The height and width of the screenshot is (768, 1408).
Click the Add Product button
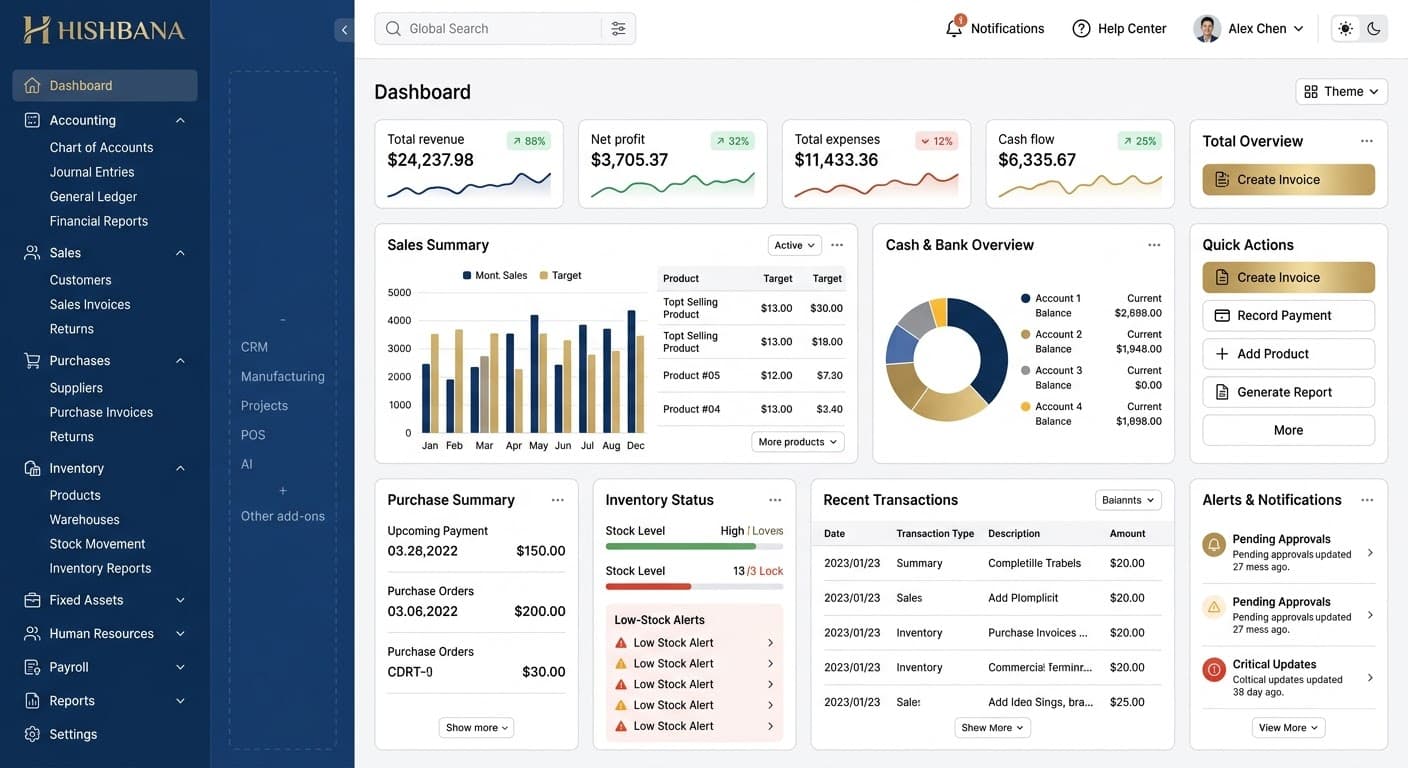1288,354
